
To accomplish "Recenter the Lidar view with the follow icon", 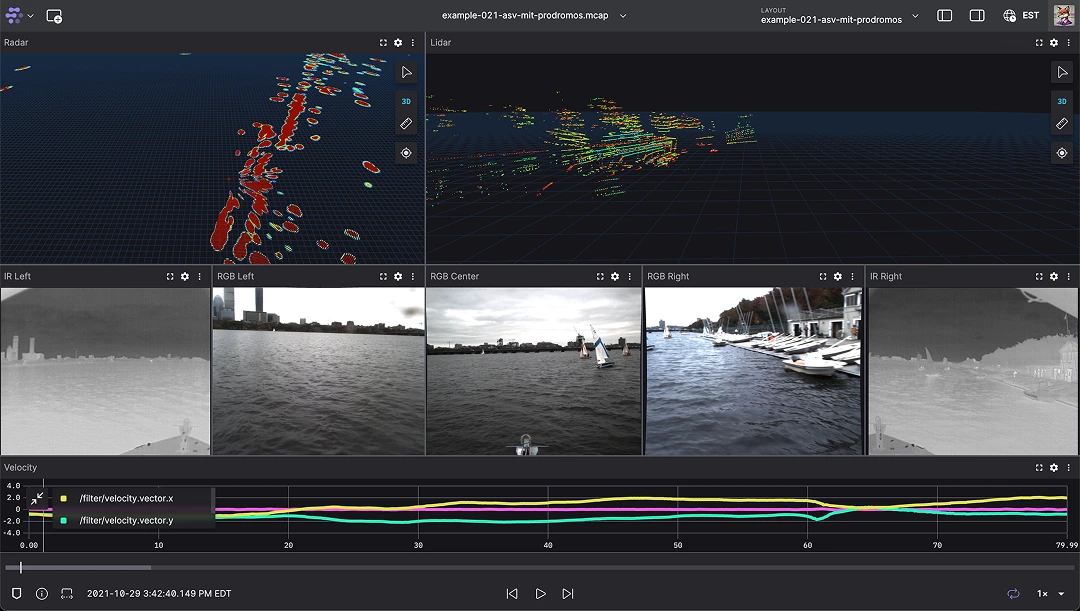I will pyautogui.click(x=1062, y=152).
